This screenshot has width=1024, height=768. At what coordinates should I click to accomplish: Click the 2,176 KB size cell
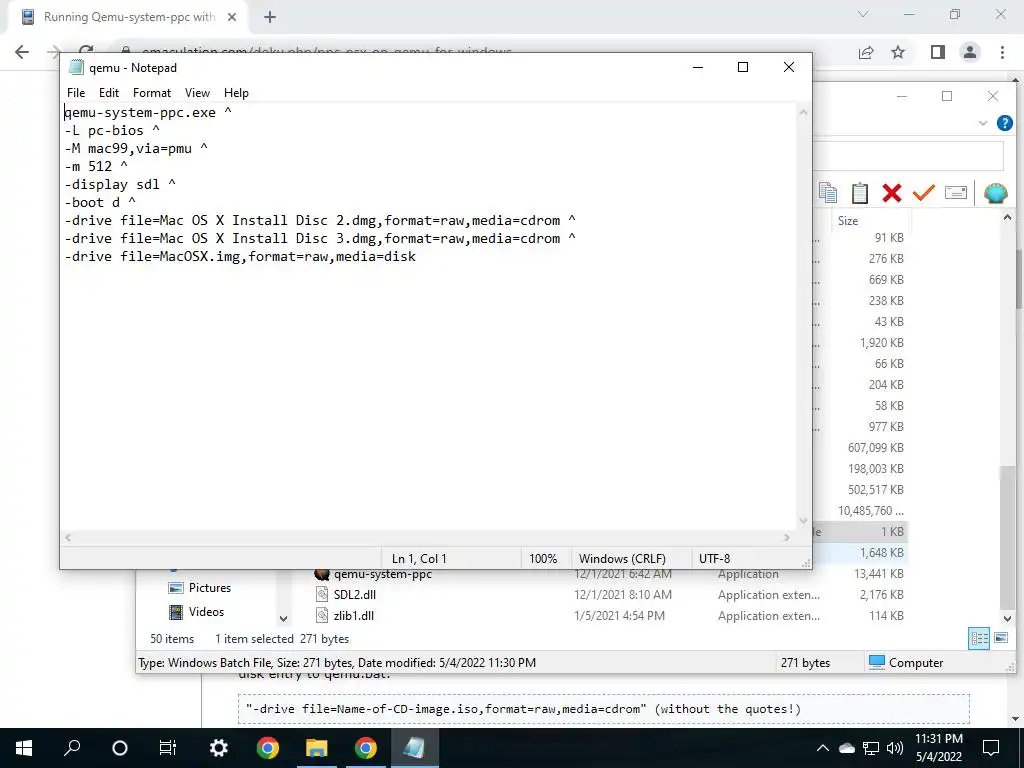(x=882, y=595)
